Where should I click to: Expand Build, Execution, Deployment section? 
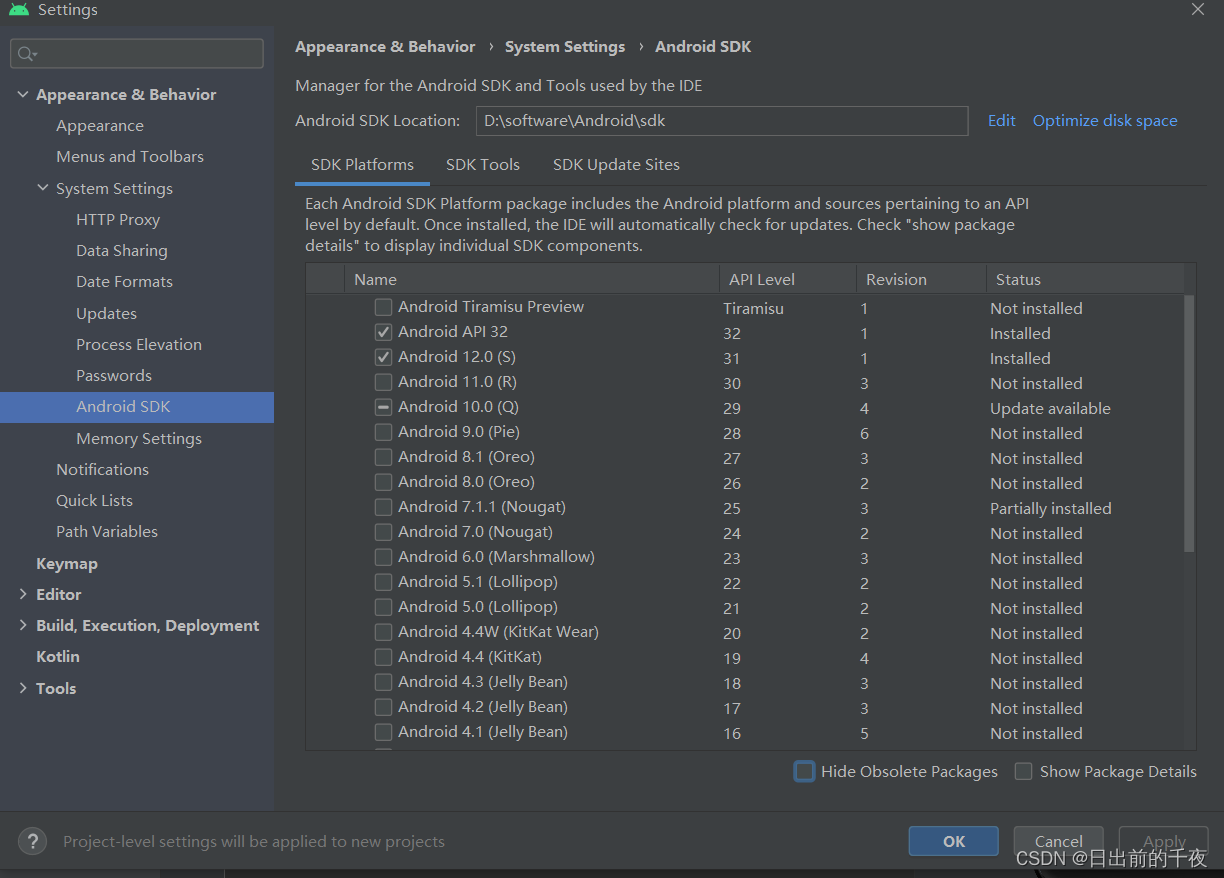pos(23,625)
